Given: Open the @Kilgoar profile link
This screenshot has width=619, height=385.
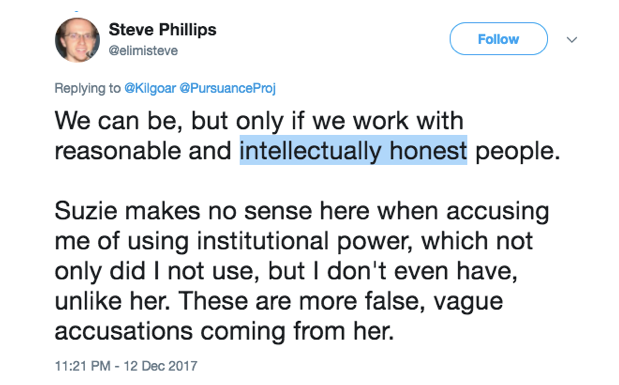Looking at the screenshot, I should tap(150, 88).
